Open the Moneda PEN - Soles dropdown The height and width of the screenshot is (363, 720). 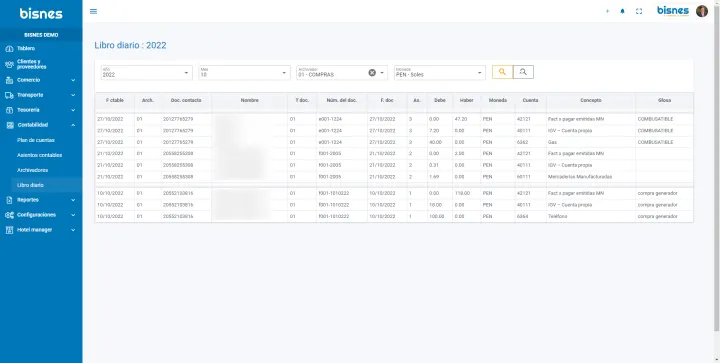point(440,73)
